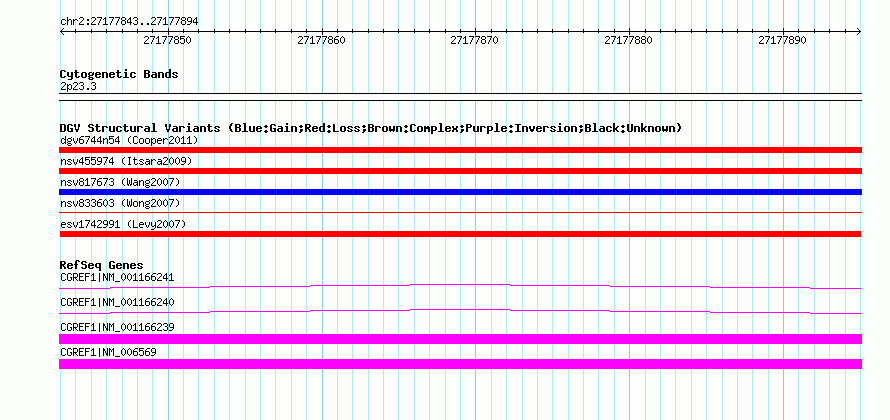Click the magenta NM_001166239 exon bar
This screenshot has width=890, height=420.
pyautogui.click(x=460, y=339)
